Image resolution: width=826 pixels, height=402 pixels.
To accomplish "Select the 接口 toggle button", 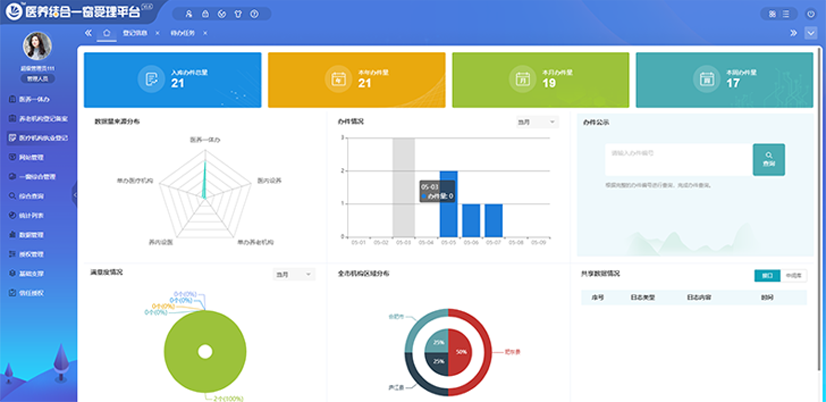I will [x=767, y=274].
